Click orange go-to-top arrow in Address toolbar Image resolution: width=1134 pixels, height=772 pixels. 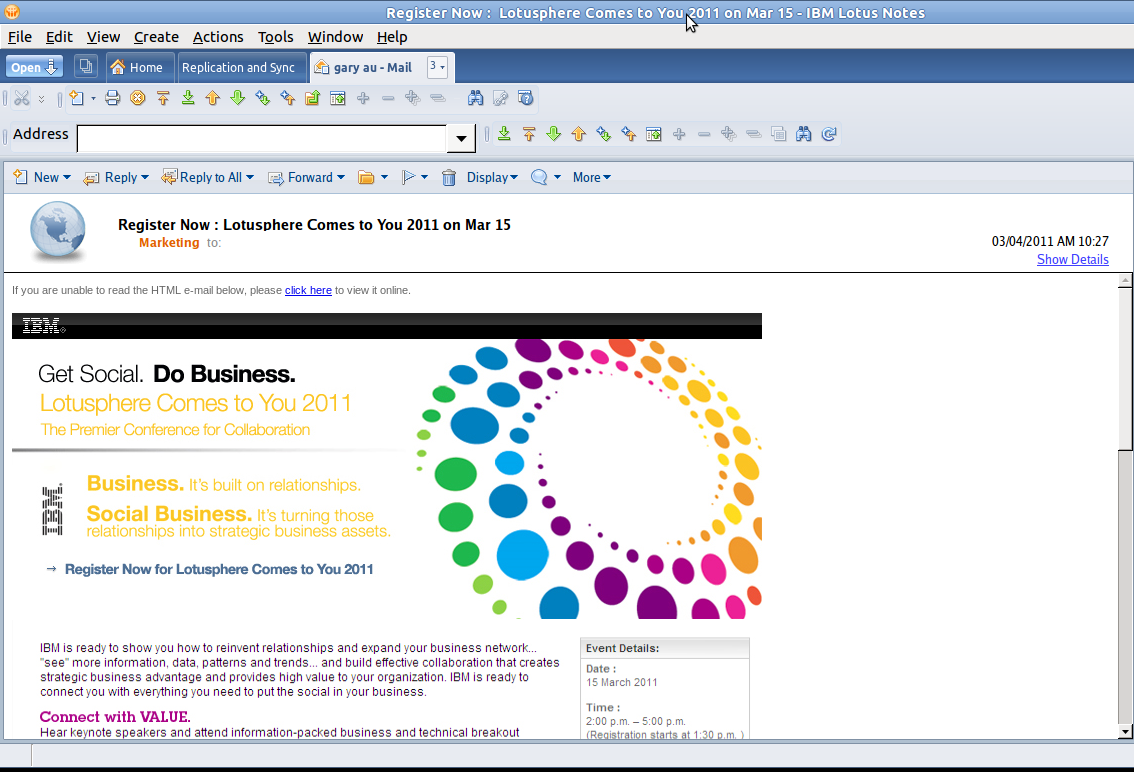point(529,134)
